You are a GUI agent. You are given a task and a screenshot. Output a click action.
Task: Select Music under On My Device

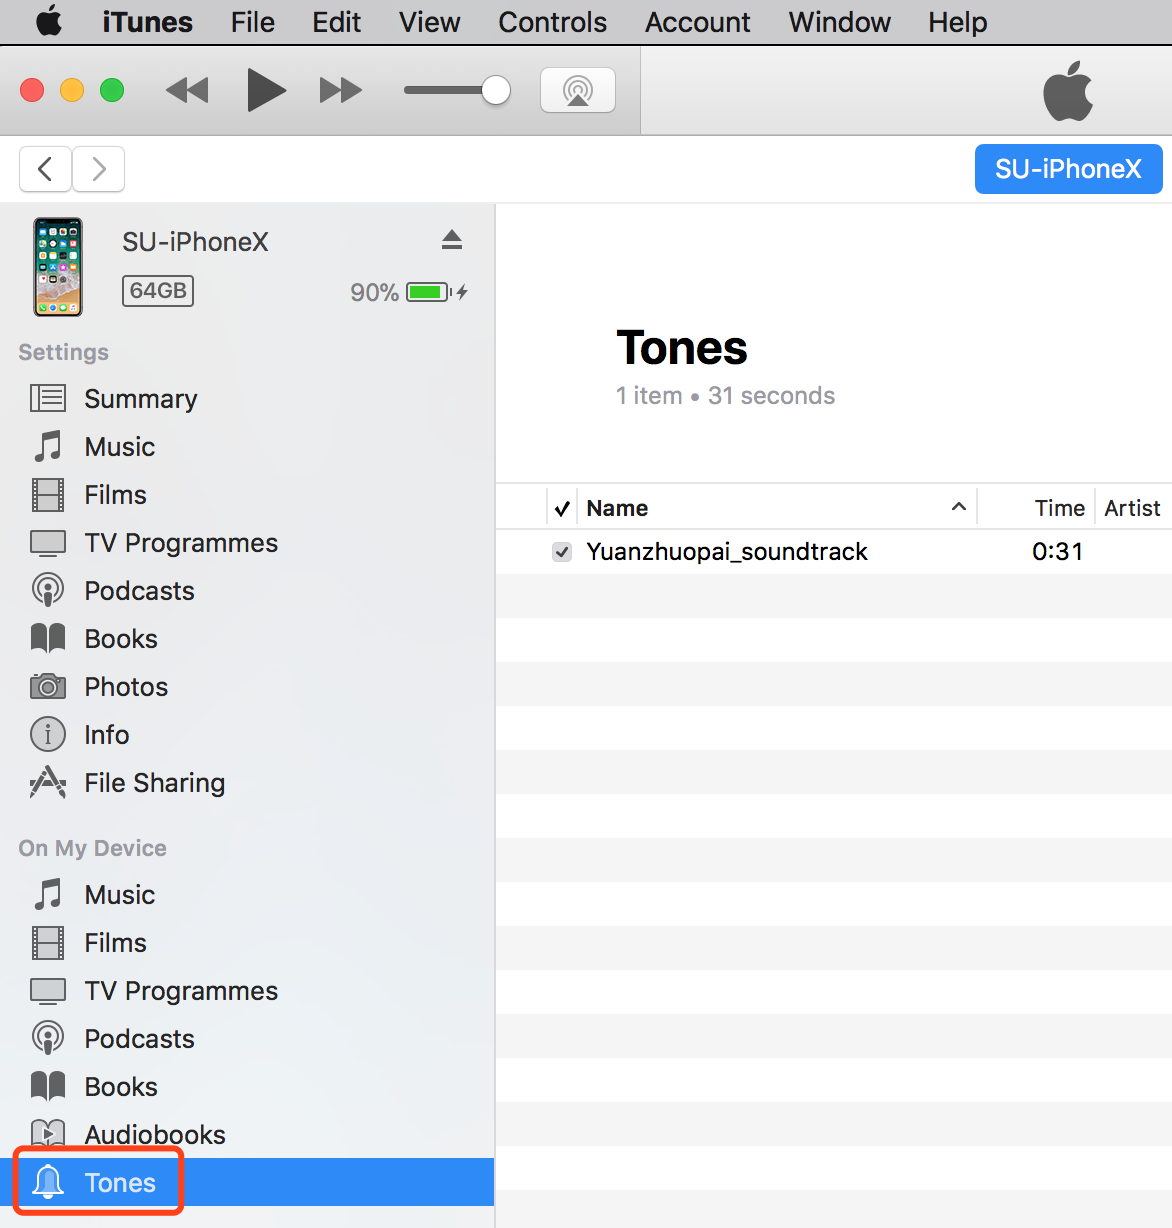pyautogui.click(x=247, y=895)
